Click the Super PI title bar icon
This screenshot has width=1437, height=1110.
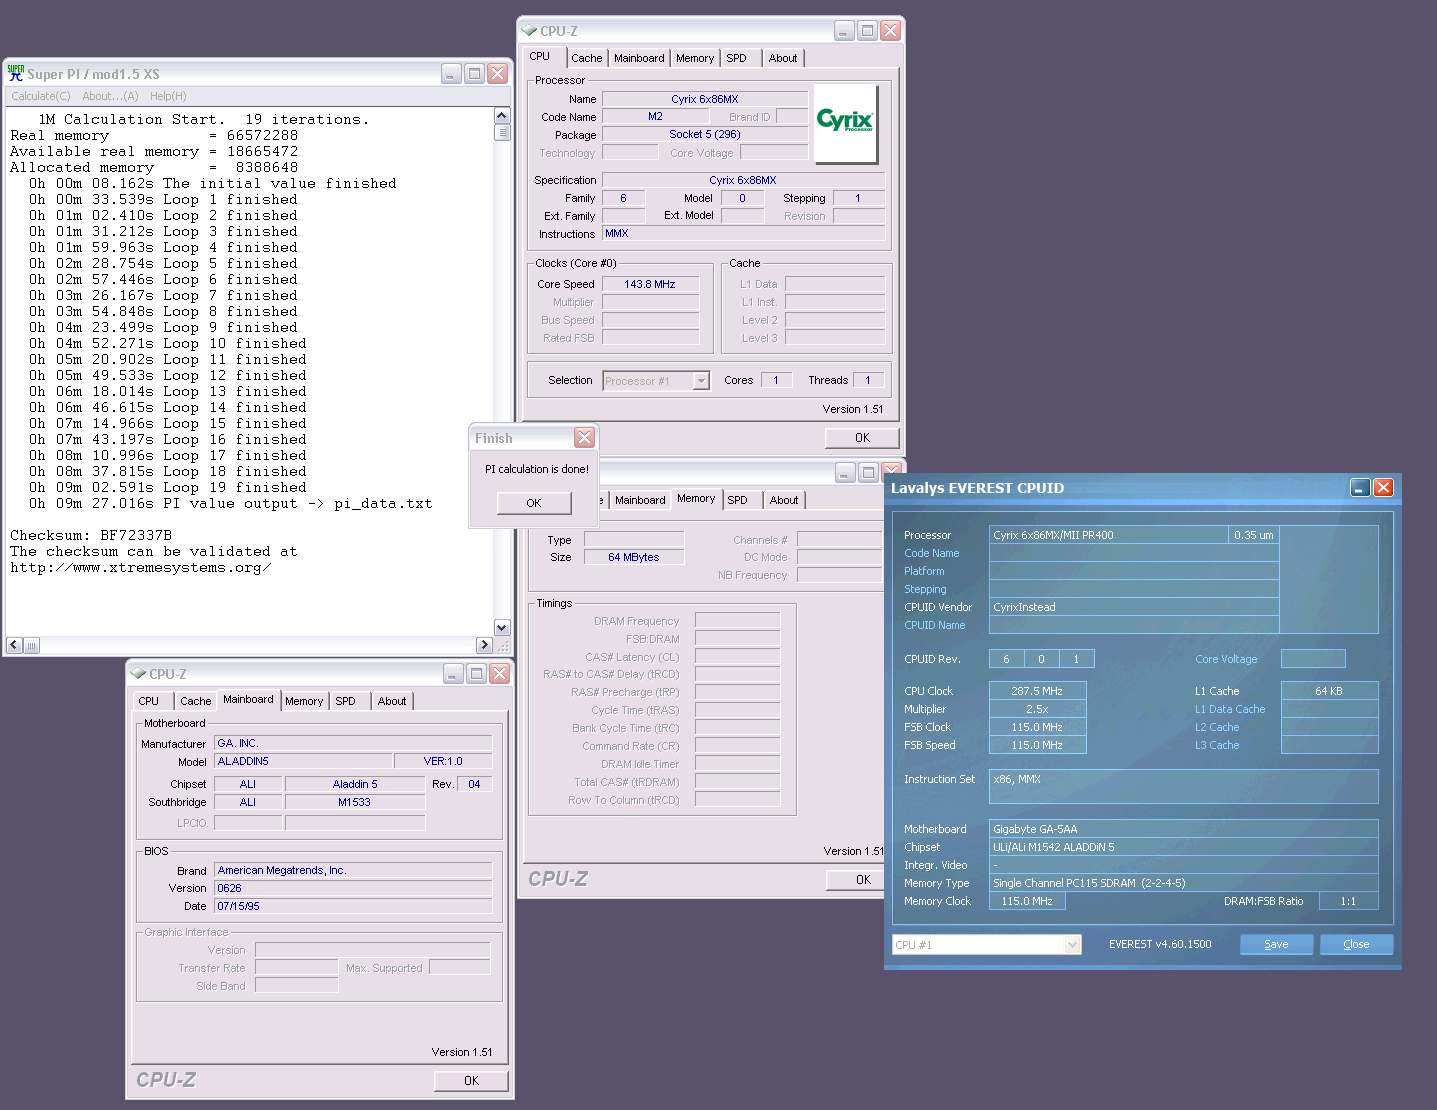pyautogui.click(x=16, y=73)
